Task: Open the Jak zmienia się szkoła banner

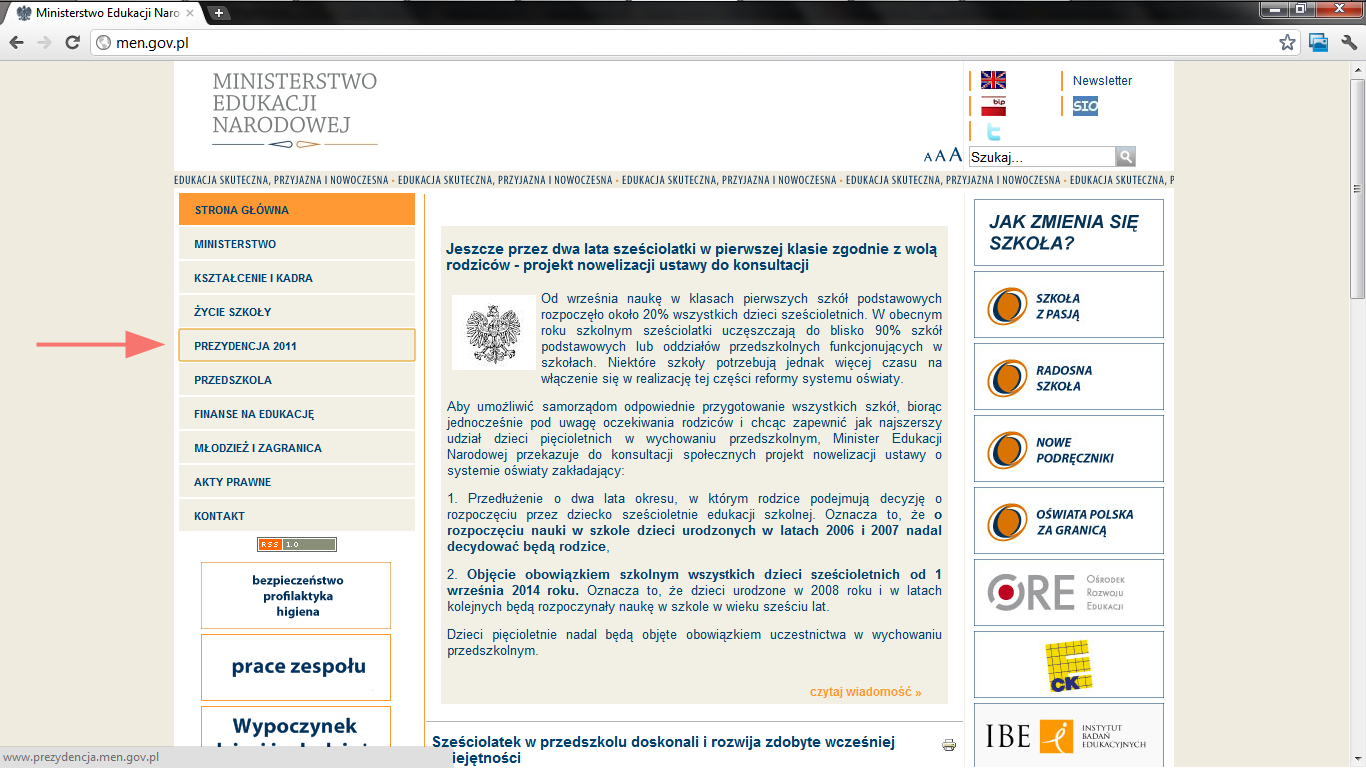Action: pos(1069,232)
